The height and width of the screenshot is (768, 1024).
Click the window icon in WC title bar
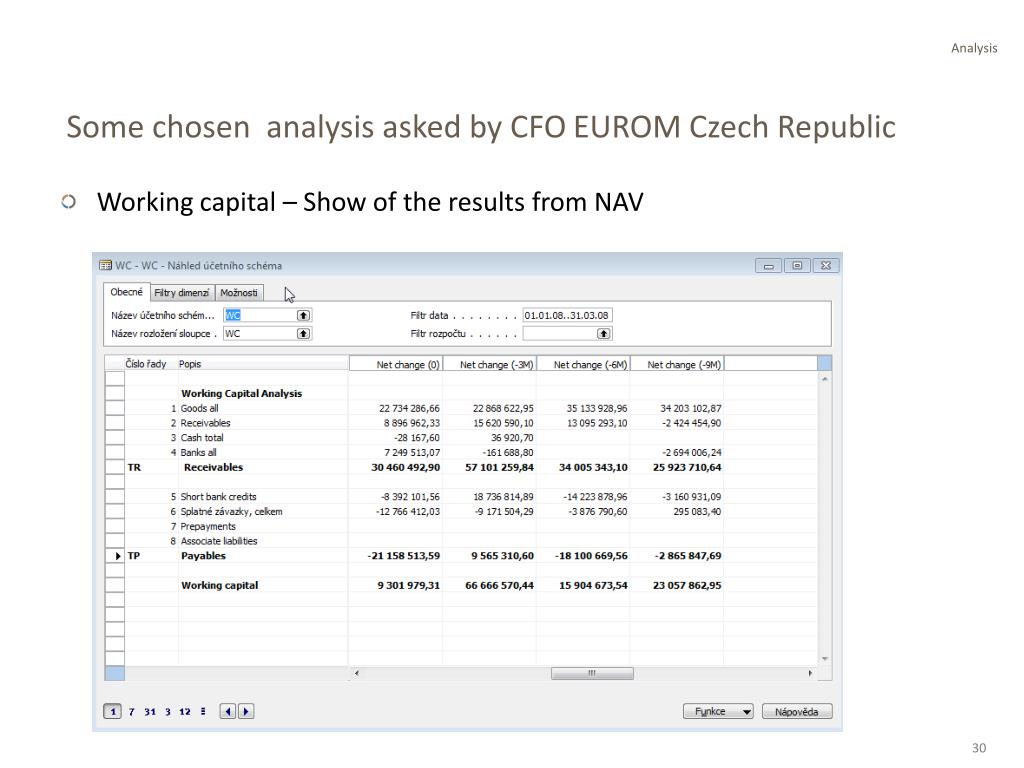[105, 265]
